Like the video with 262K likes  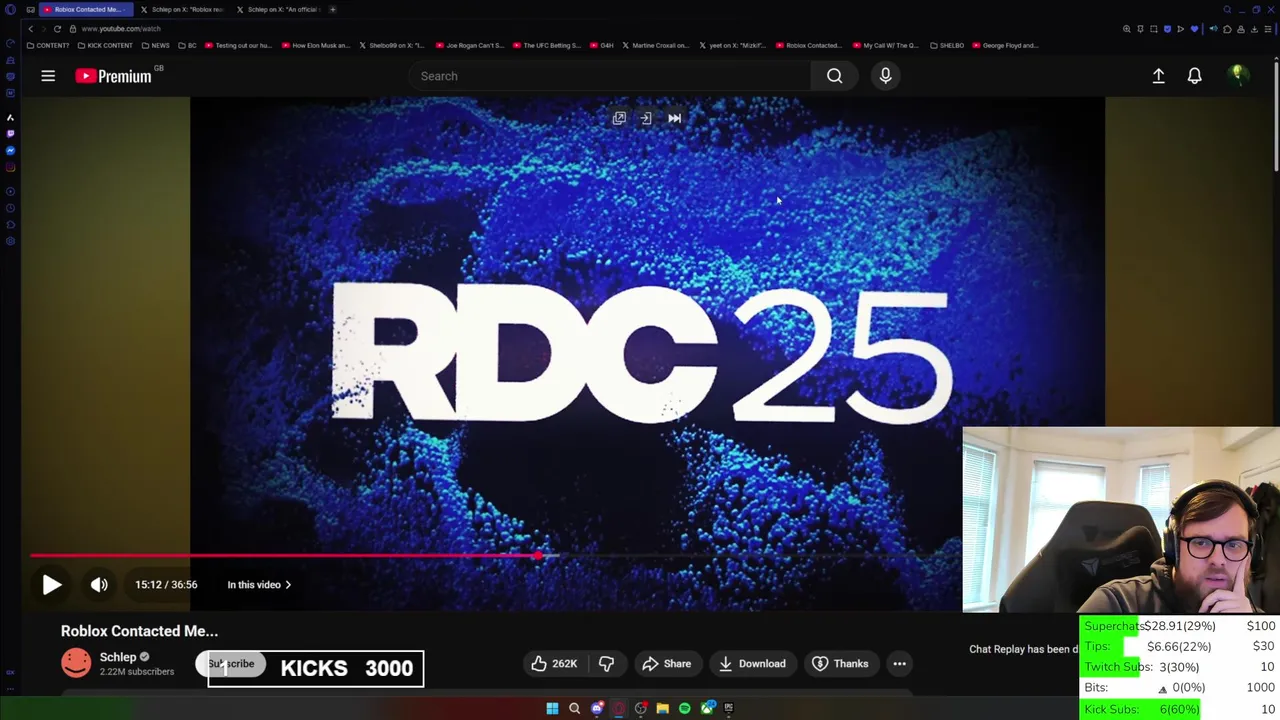coord(553,664)
